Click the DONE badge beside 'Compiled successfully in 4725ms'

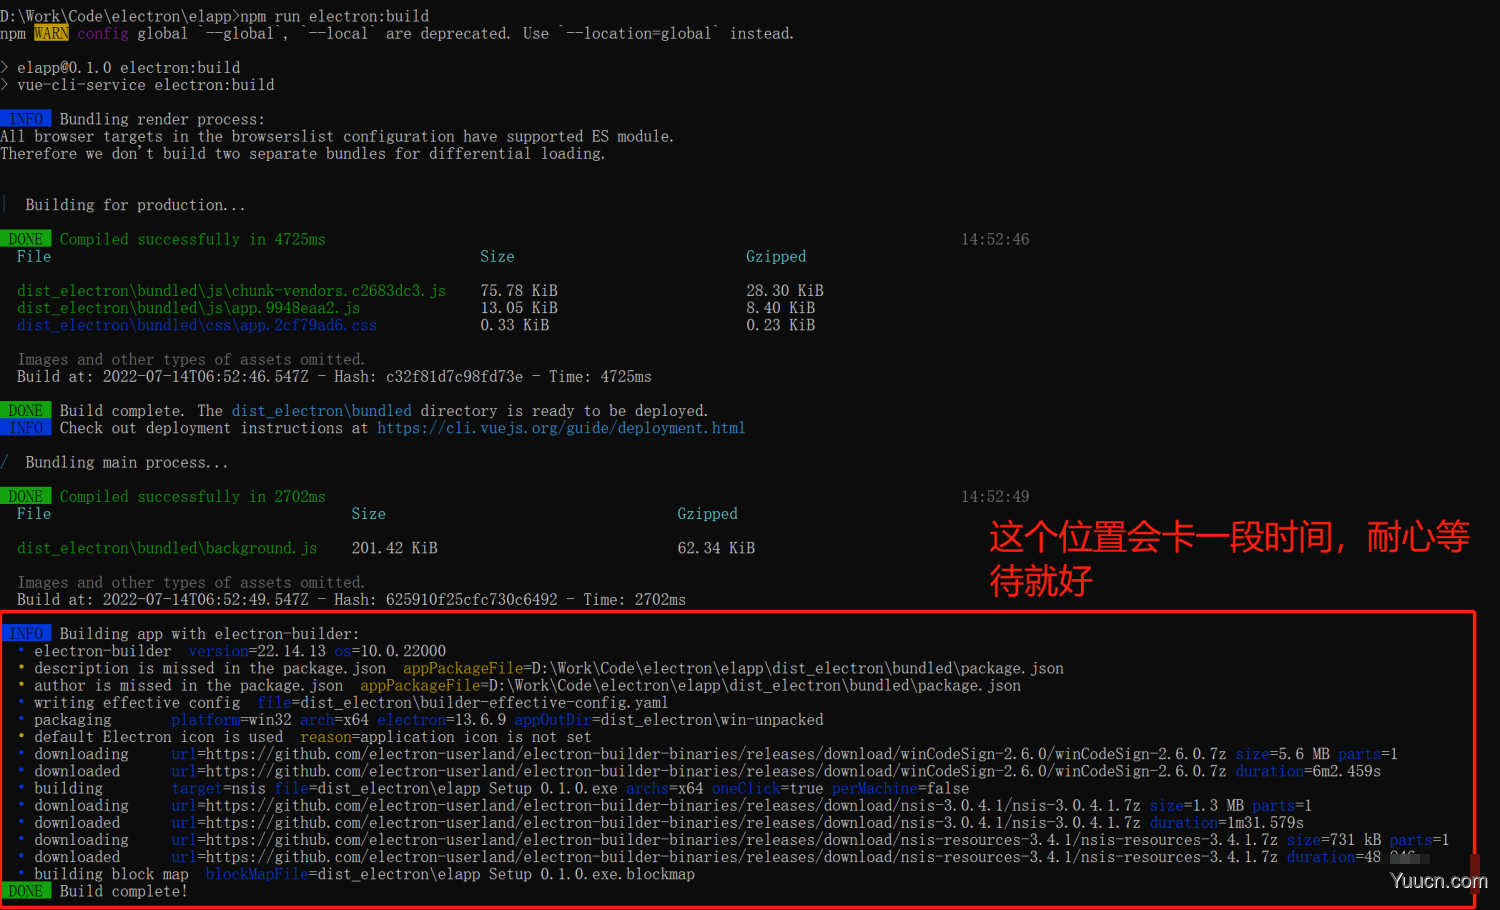click(x=26, y=239)
